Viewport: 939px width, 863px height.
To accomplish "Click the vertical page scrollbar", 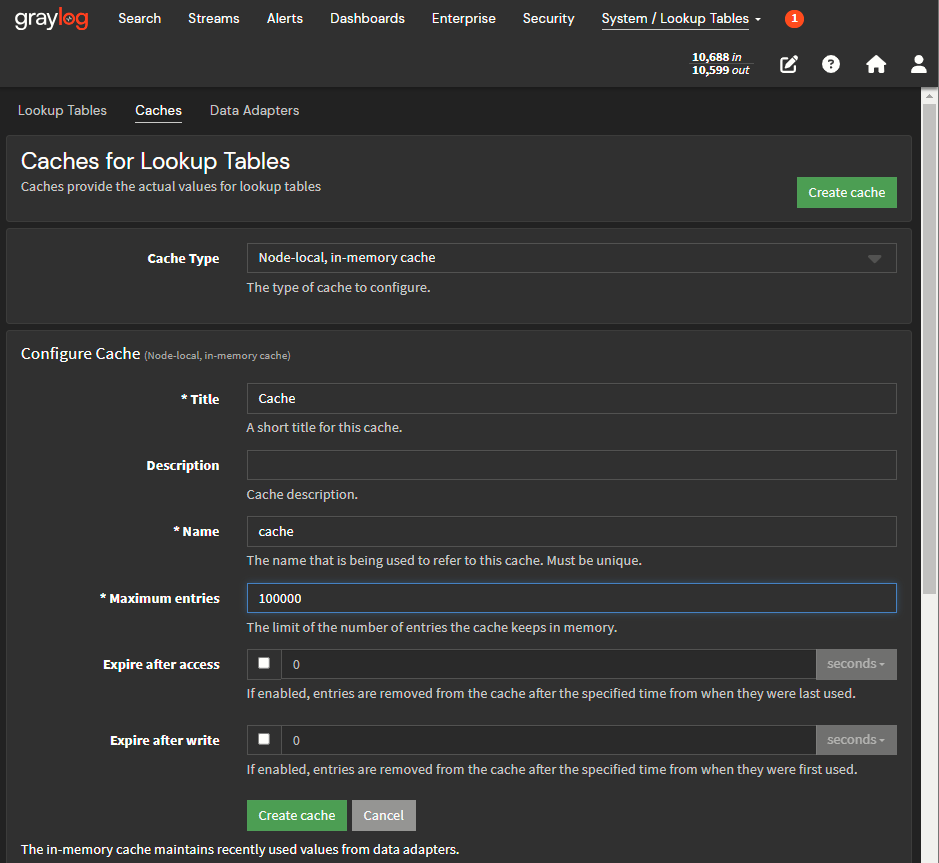I will pyautogui.click(x=929, y=400).
